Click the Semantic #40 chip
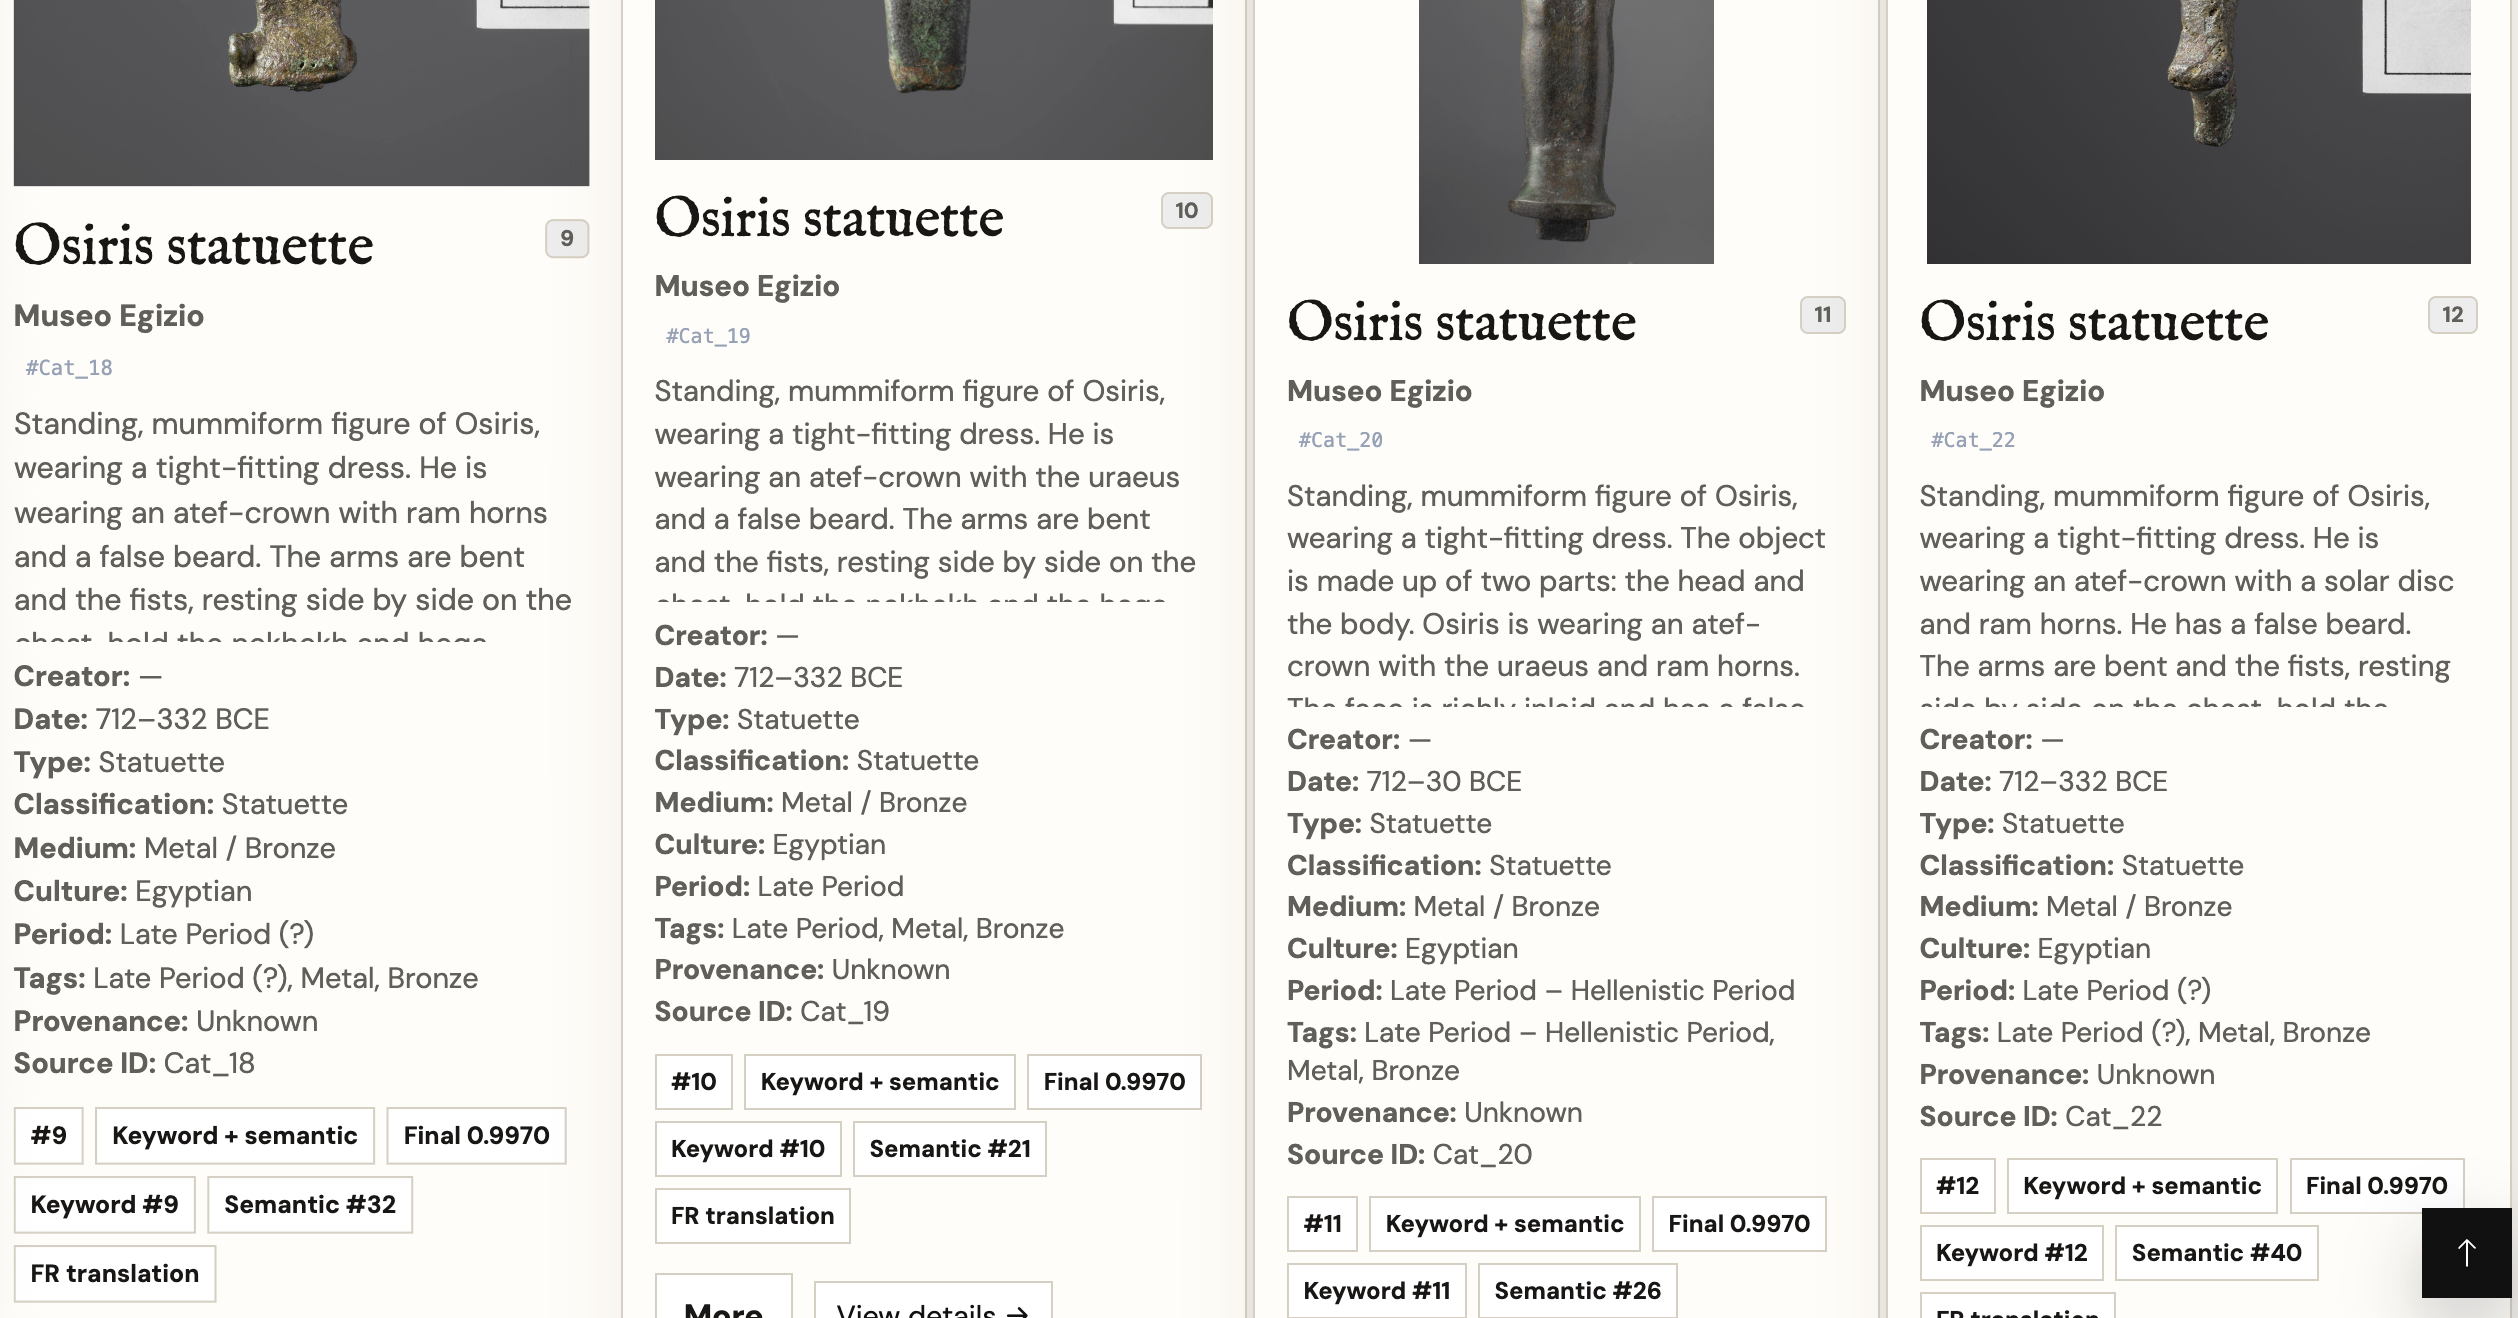The image size is (2518, 1318). [x=2216, y=1253]
